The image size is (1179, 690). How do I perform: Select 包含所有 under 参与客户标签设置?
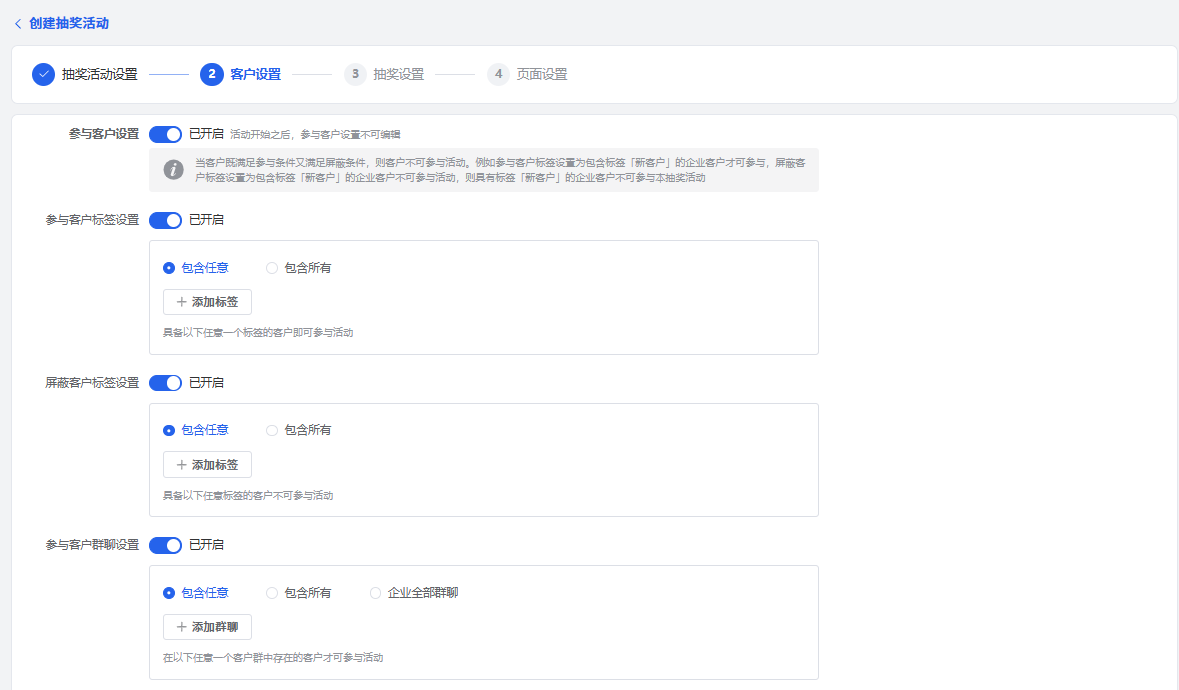pyautogui.click(x=299, y=268)
